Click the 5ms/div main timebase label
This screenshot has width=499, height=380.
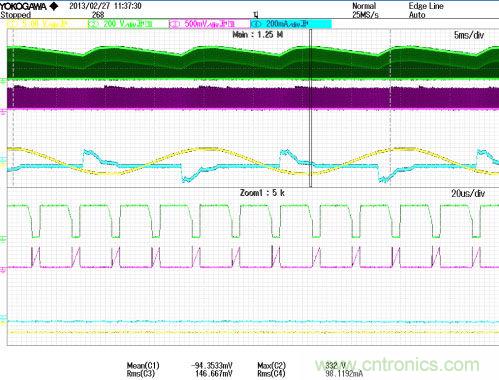pos(469,35)
